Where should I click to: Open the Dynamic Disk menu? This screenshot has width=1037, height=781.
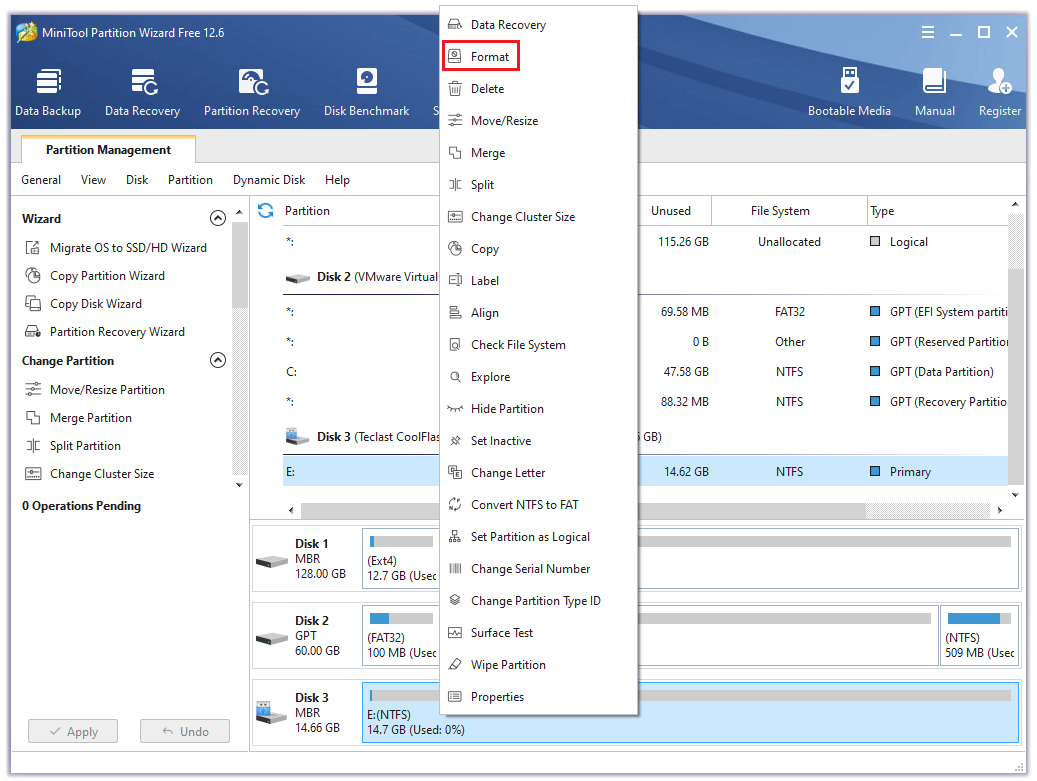(x=269, y=180)
